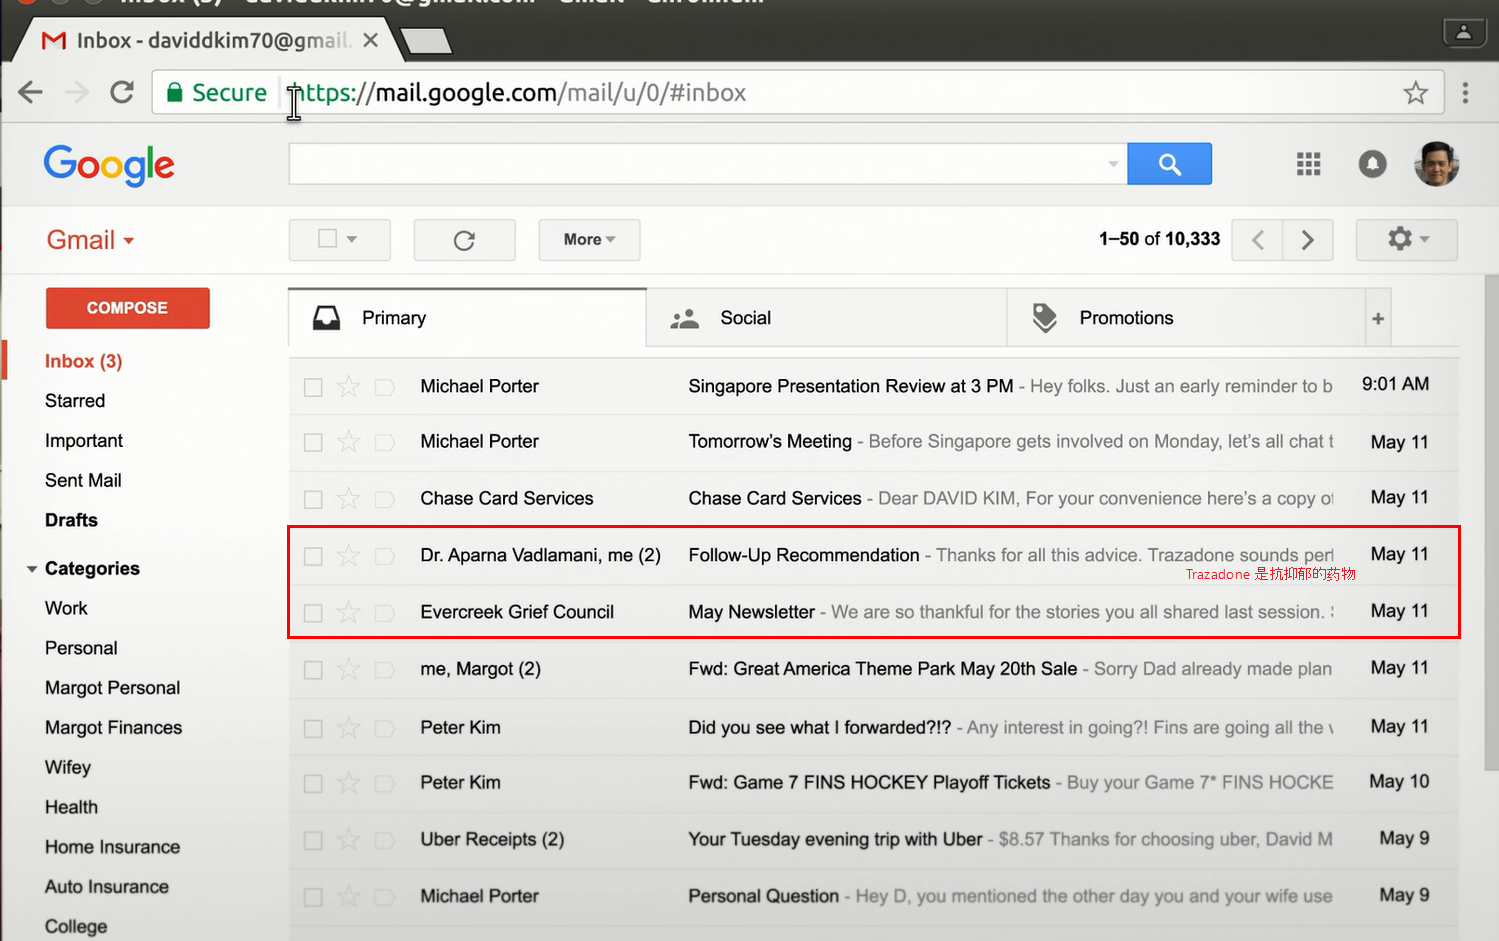Screen dimensions: 1499x941
Task: Go to next page of emails
Action: pyautogui.click(x=1307, y=240)
